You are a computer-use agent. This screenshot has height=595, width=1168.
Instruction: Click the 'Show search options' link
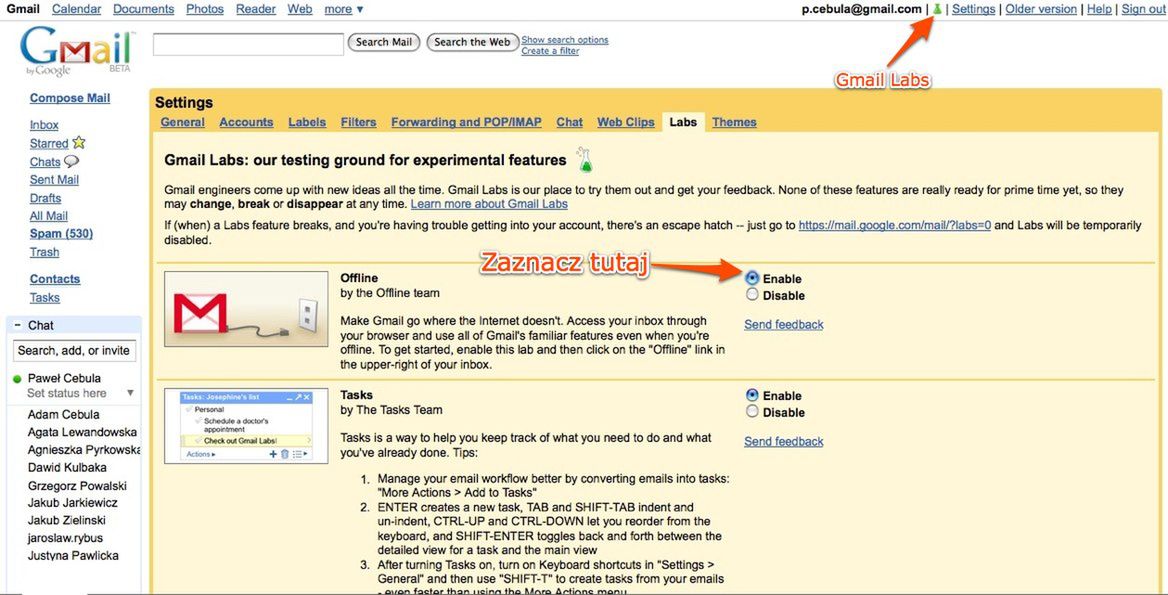pos(565,40)
